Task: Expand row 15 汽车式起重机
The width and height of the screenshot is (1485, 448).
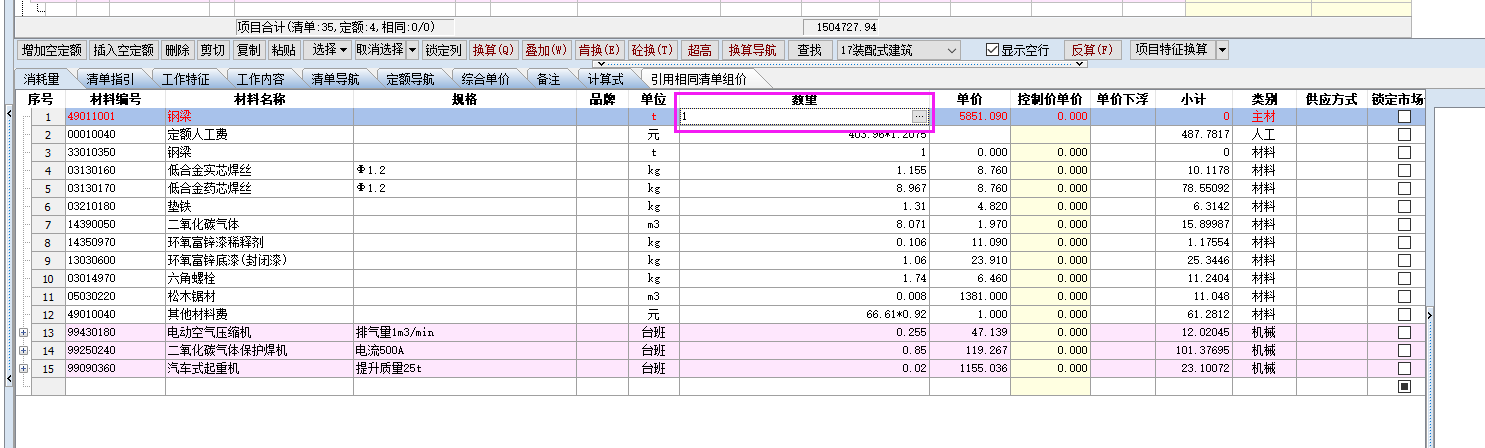Action: pyautogui.click(x=23, y=369)
